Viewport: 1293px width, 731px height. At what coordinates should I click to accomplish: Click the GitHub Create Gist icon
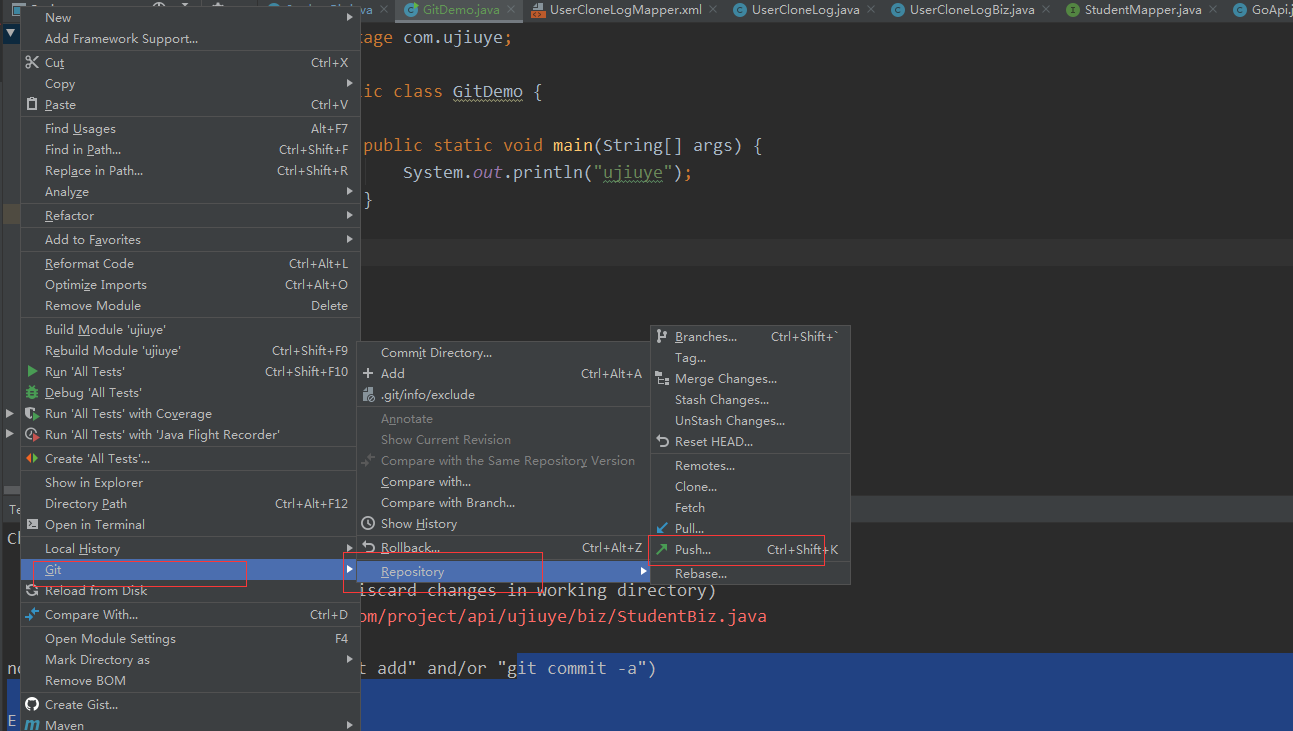pyautogui.click(x=32, y=704)
